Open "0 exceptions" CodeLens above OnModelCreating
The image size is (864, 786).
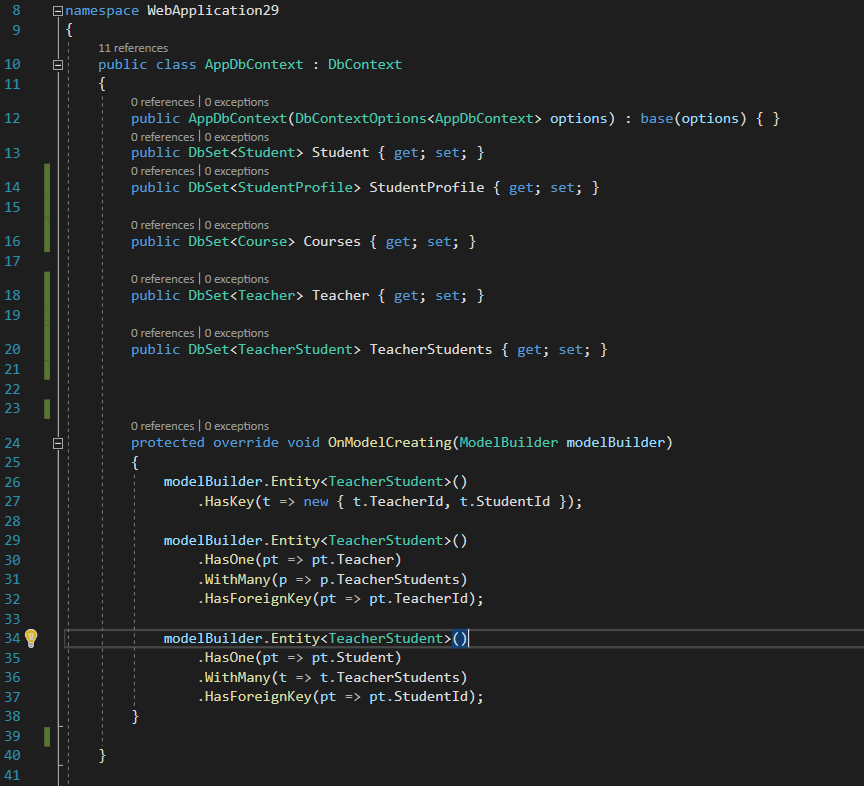(x=236, y=426)
